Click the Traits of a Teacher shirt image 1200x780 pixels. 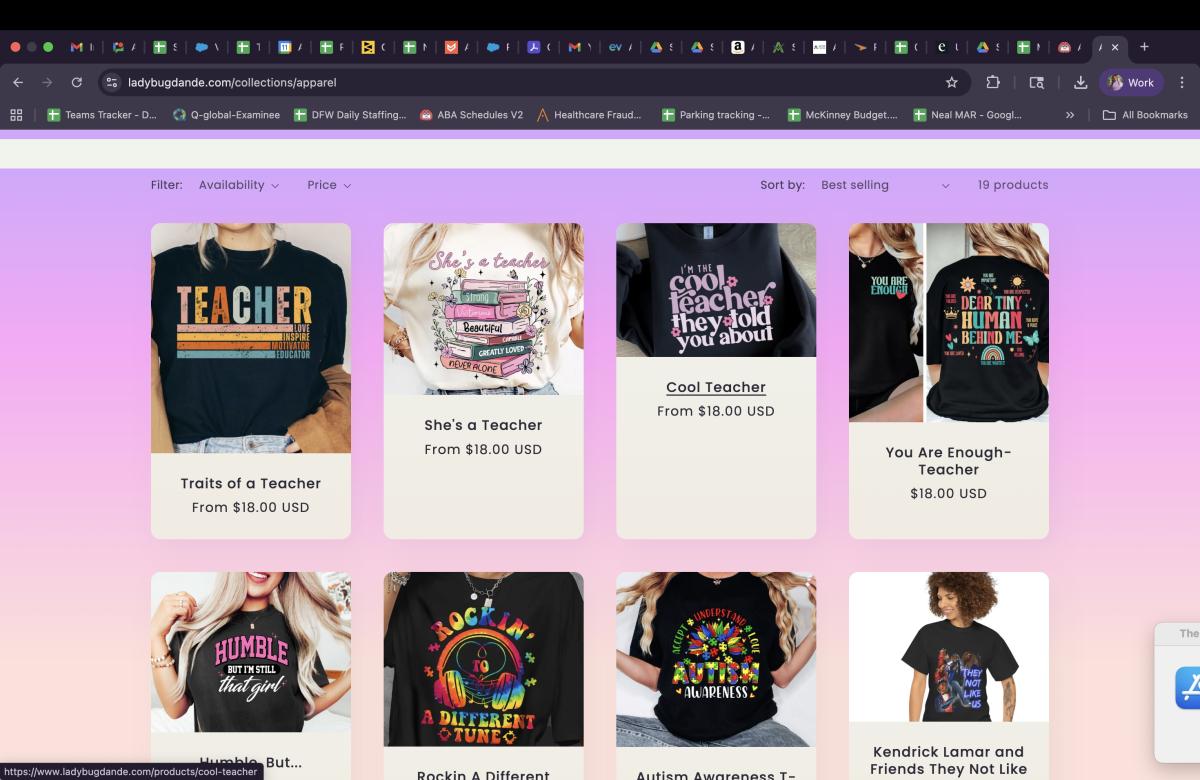pos(251,337)
